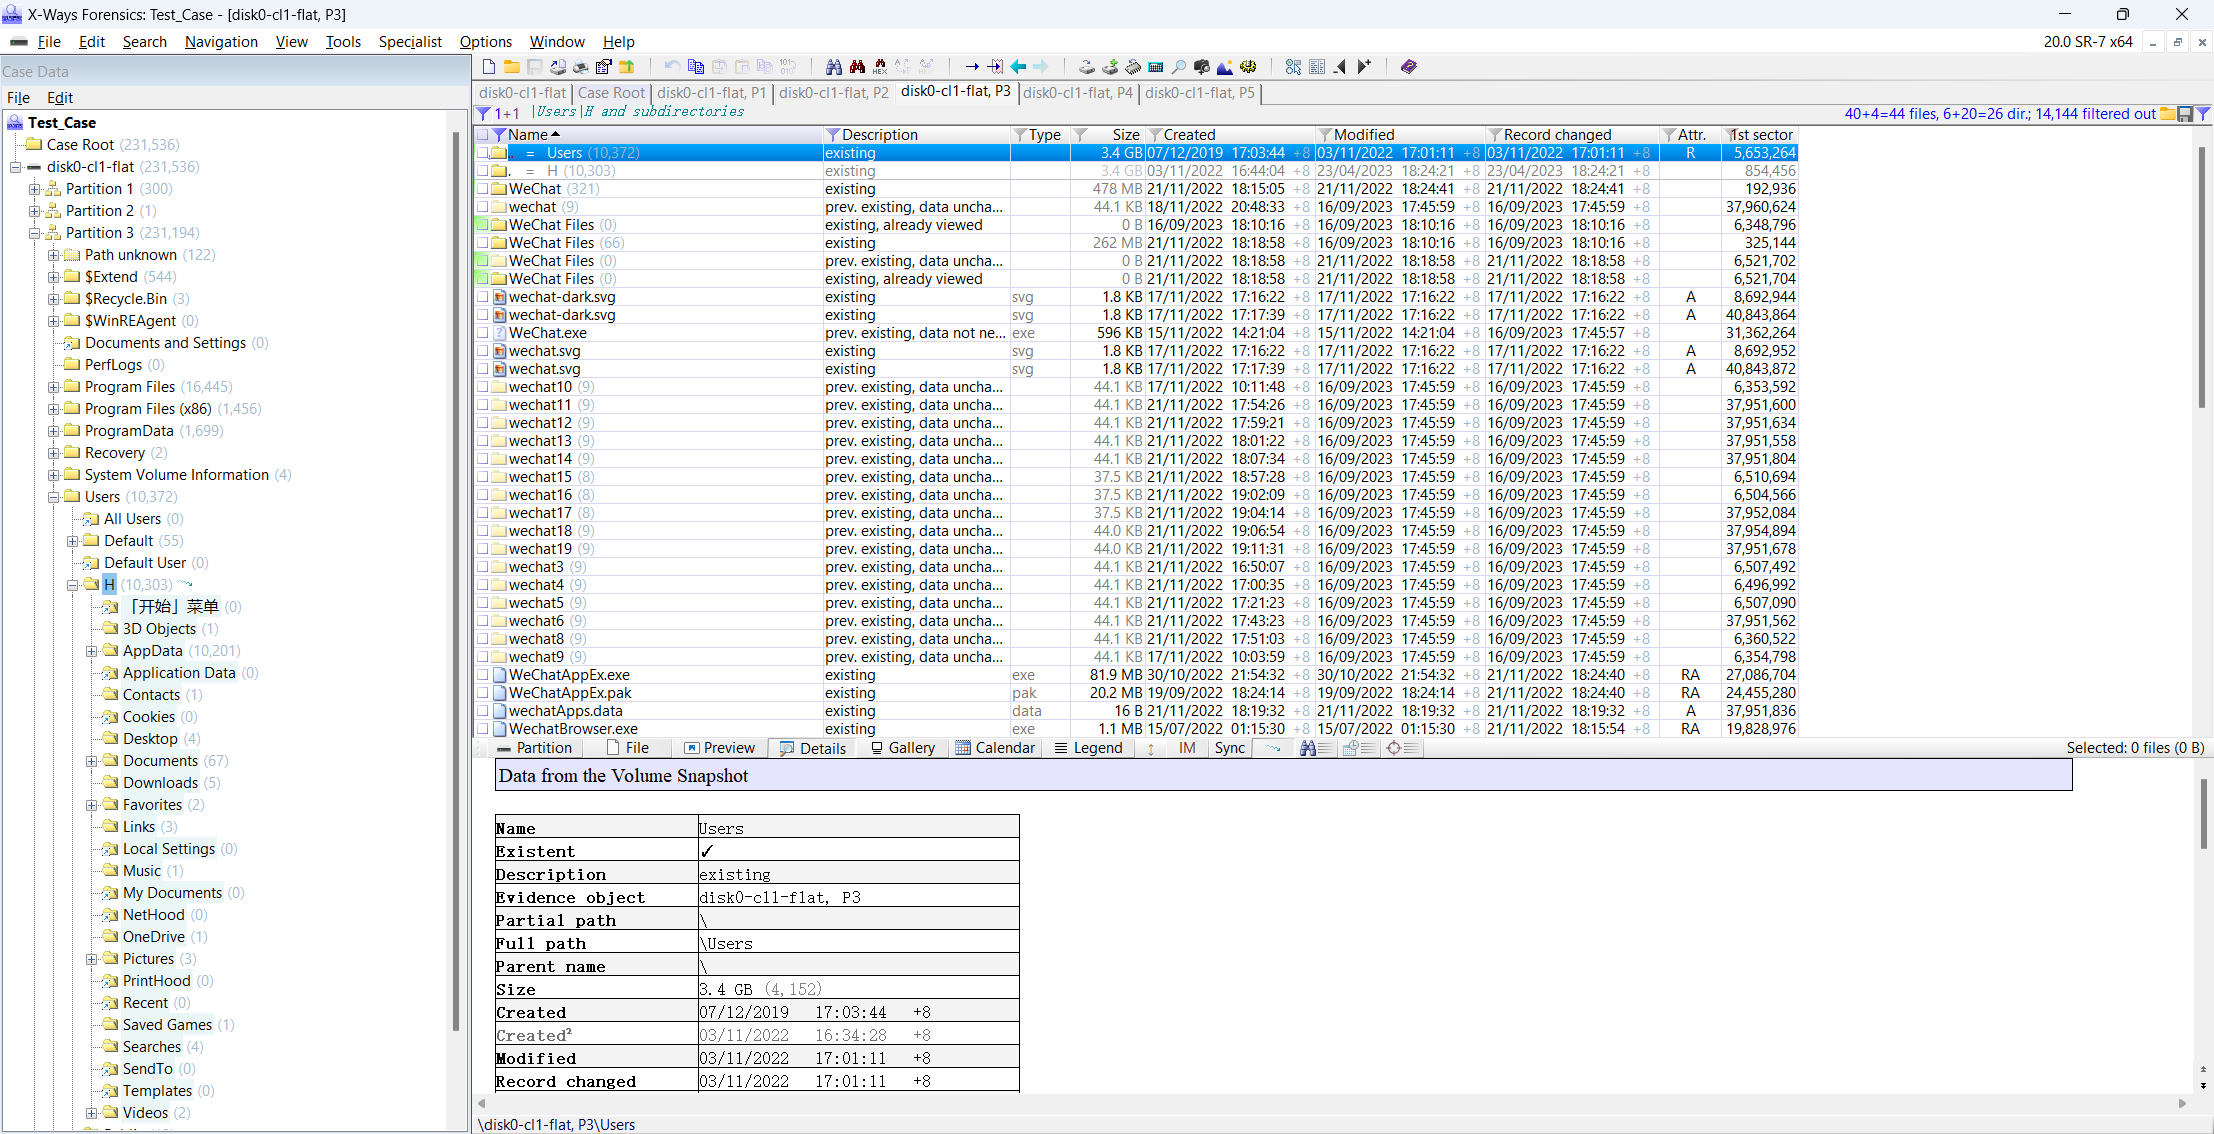
Task: Tick the checkbox for wechat10 folder
Action: pos(483,387)
